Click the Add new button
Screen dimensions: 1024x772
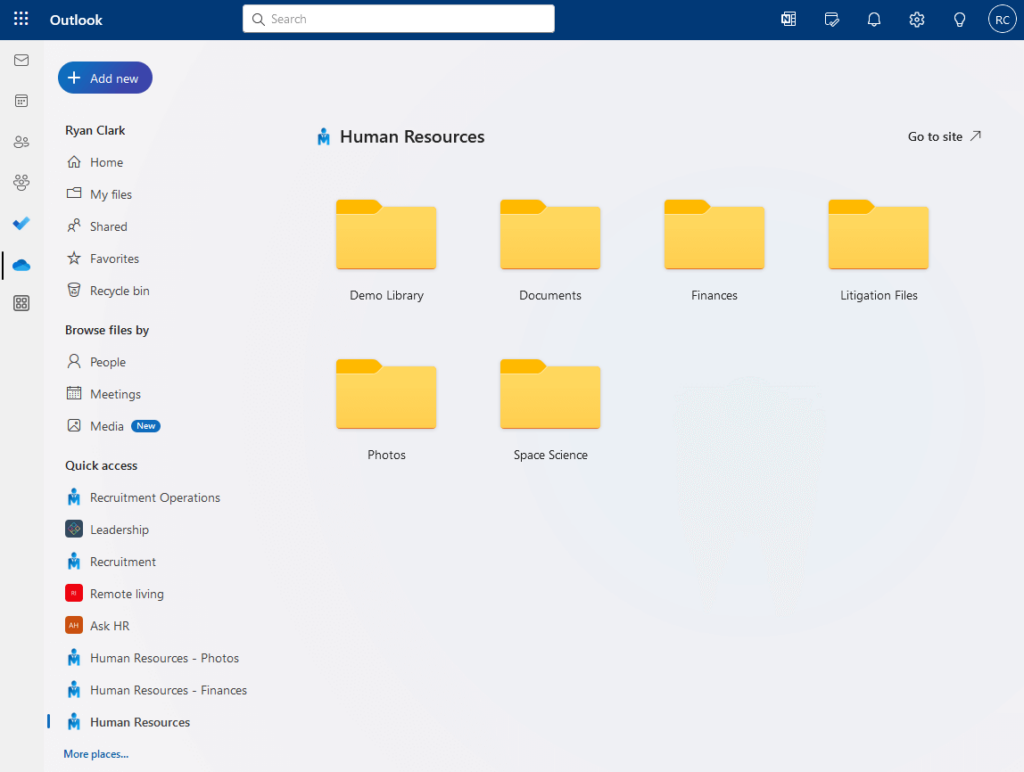pyautogui.click(x=105, y=78)
